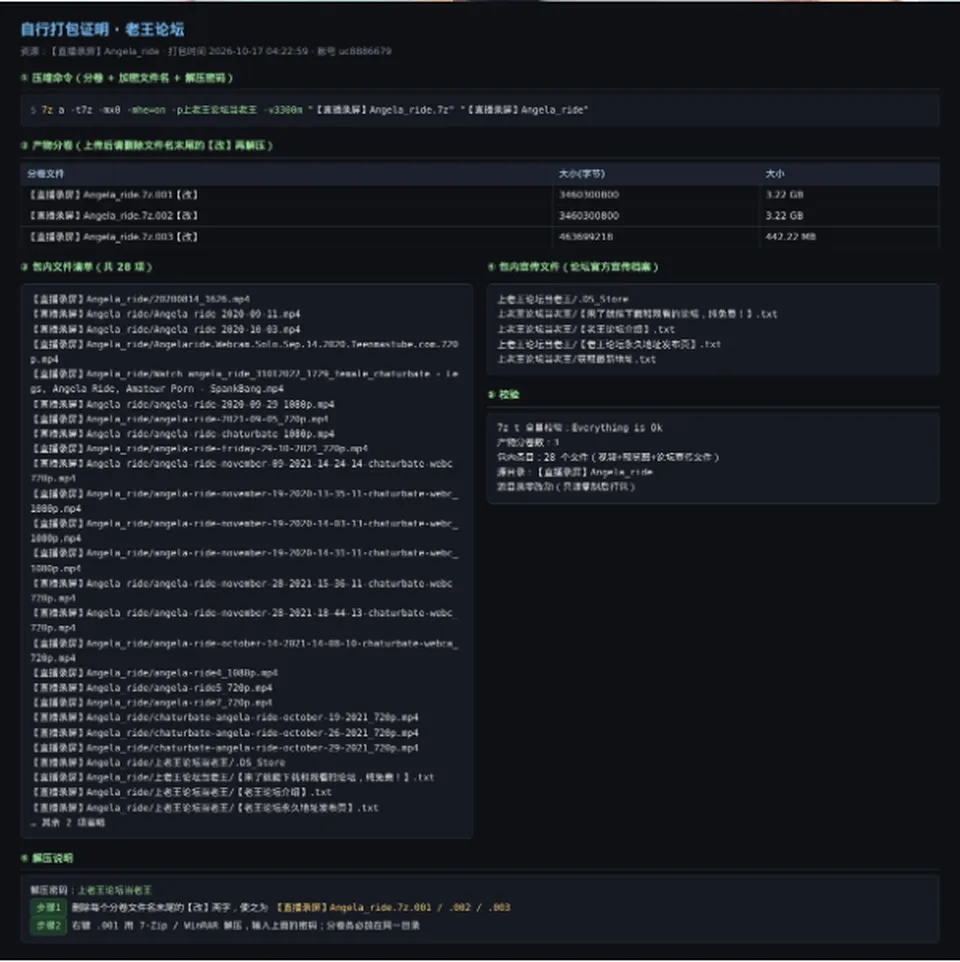
Task: Select the chaturbate-angela-ride-october-26-2021 entry
Action: coord(225,733)
